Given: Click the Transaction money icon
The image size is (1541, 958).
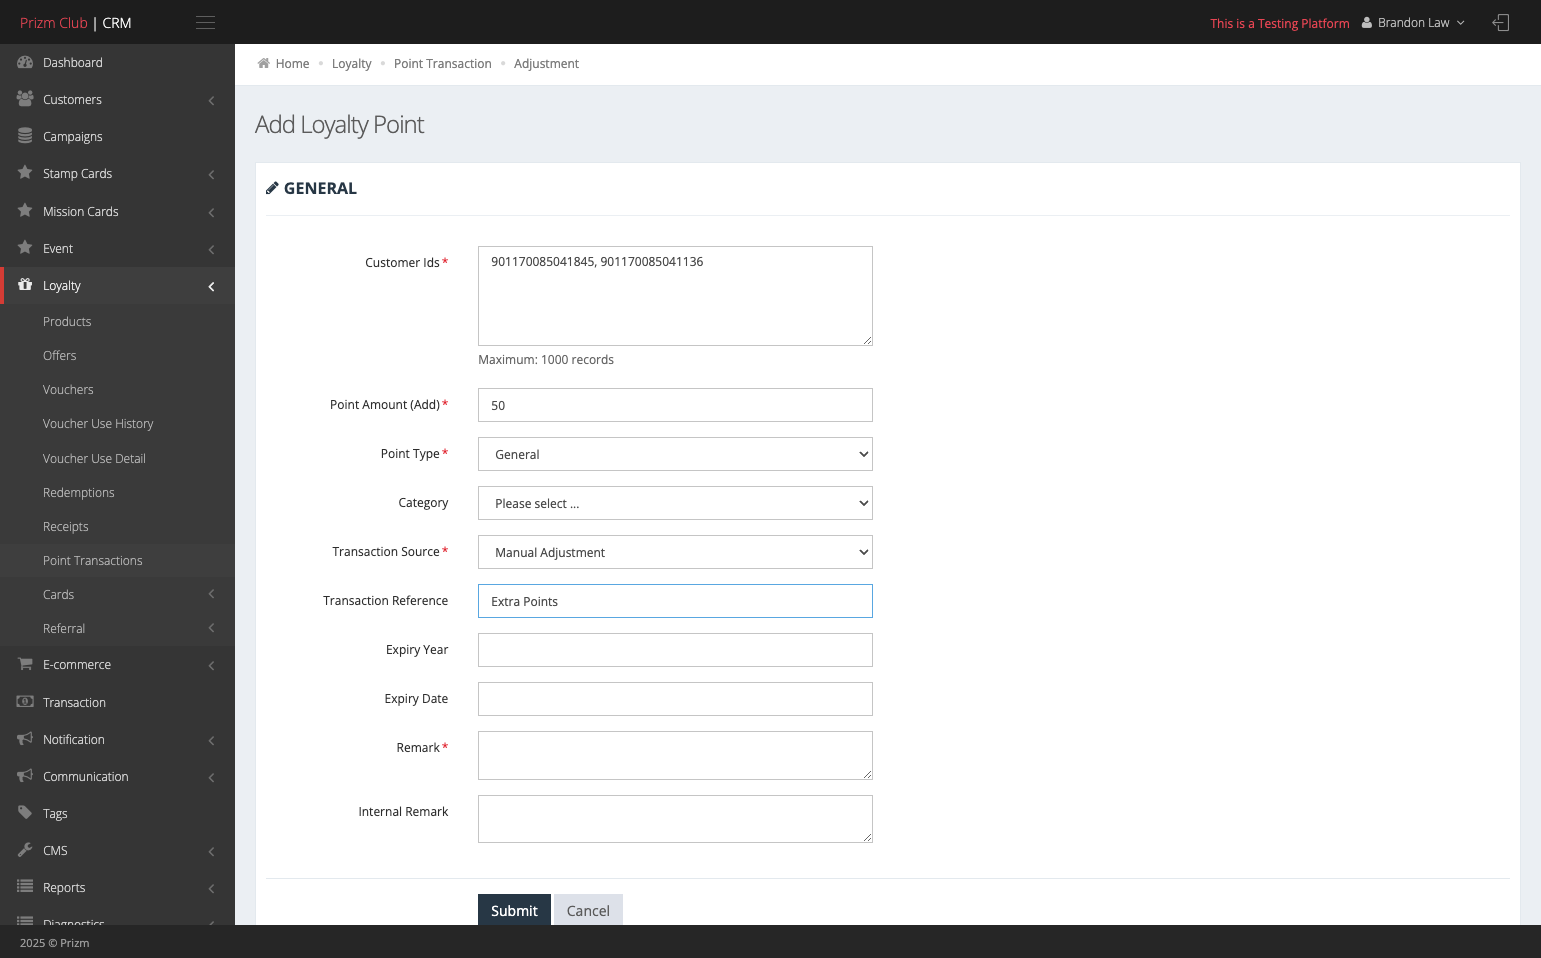Looking at the screenshot, I should click(x=25, y=702).
